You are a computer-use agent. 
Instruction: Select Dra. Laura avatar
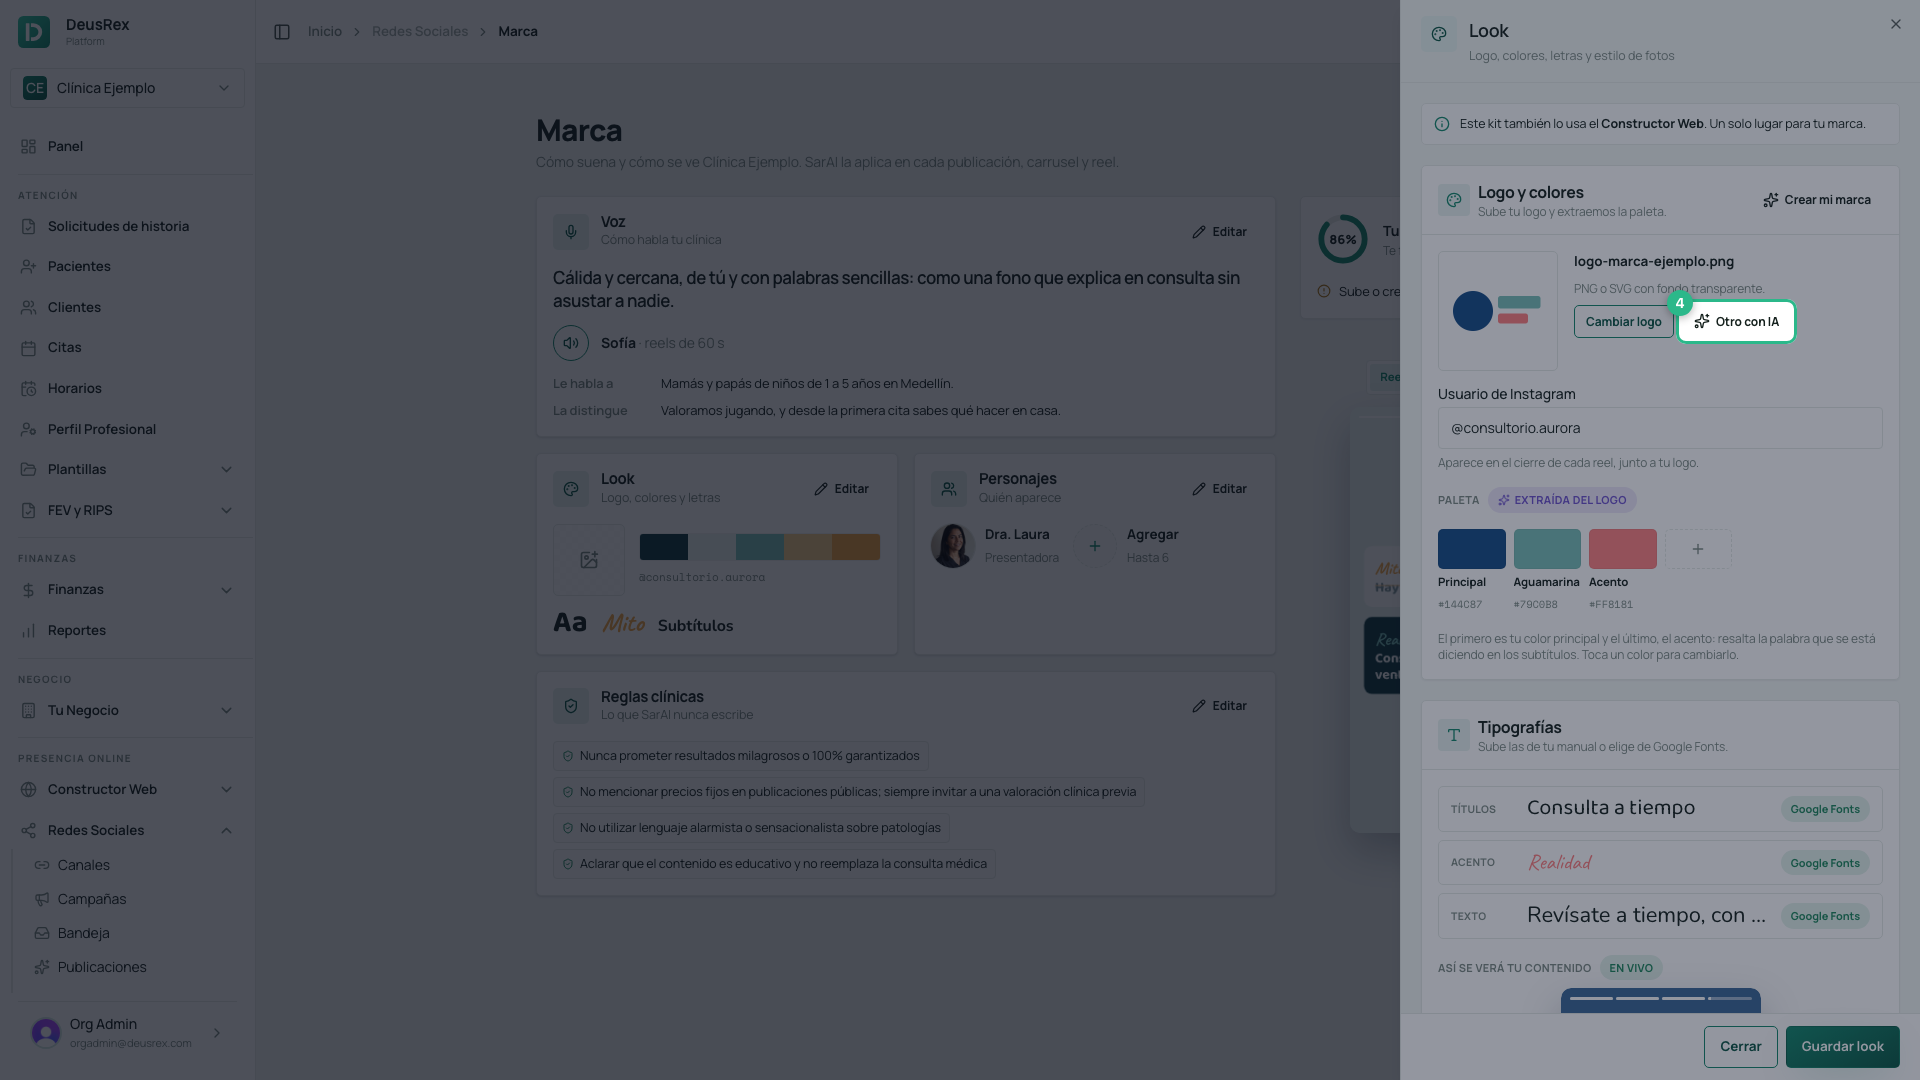coord(953,546)
